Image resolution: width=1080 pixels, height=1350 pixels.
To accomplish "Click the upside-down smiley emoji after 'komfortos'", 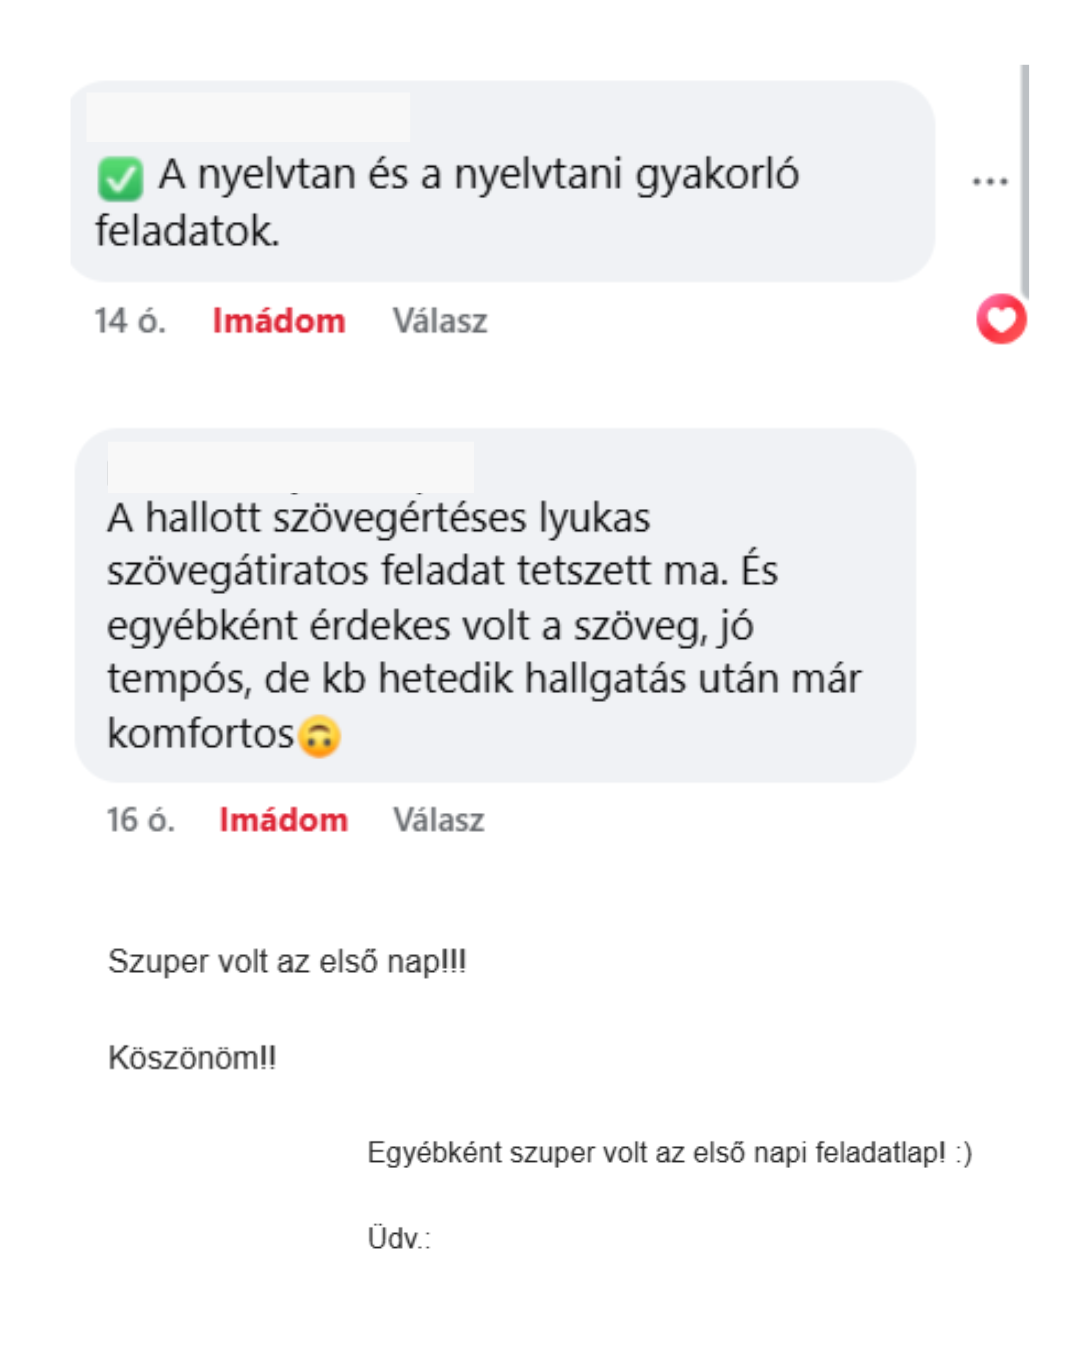I will coord(319,736).
